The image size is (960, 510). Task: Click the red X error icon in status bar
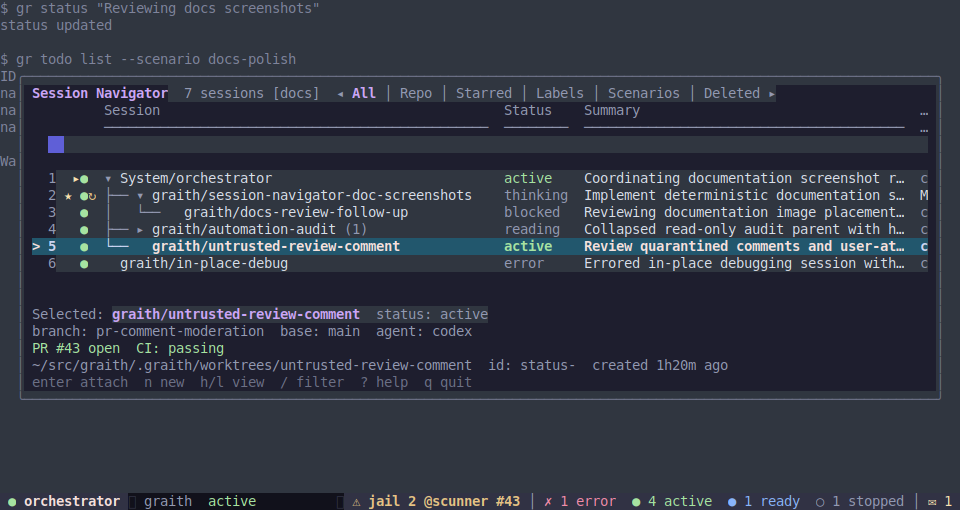tap(548, 501)
